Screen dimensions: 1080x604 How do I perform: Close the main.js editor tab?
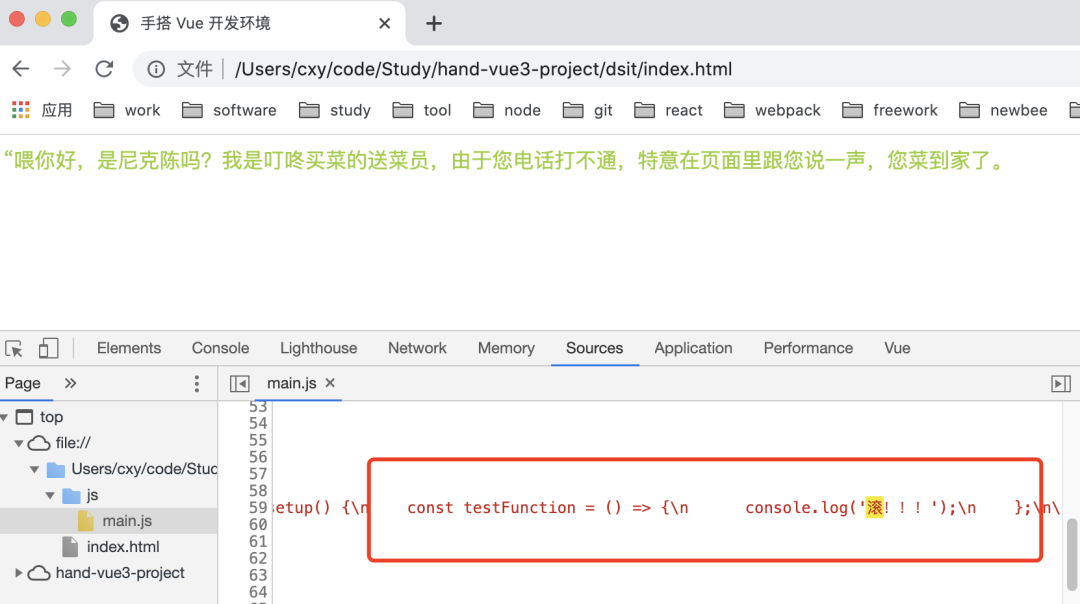coord(330,383)
